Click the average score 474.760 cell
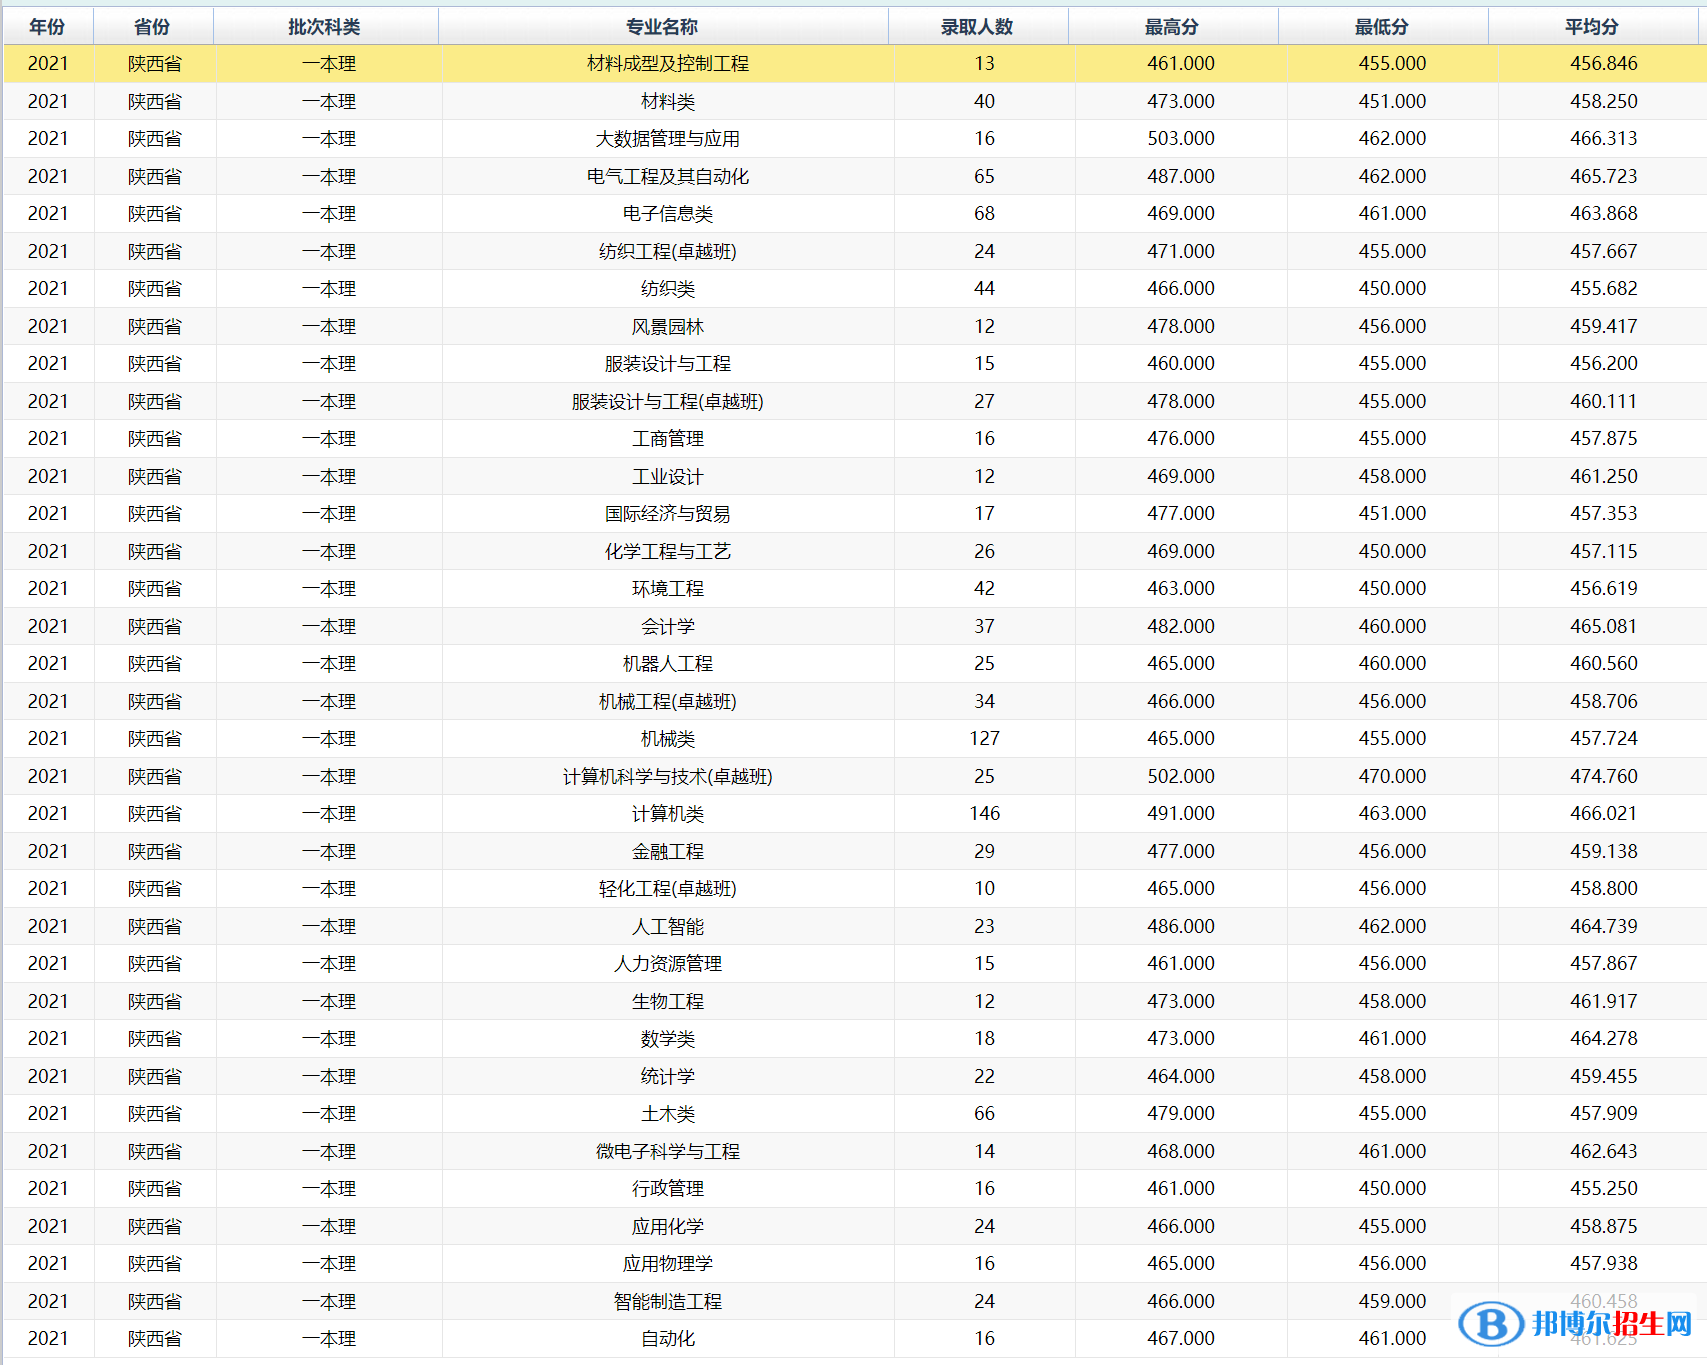 click(1604, 776)
